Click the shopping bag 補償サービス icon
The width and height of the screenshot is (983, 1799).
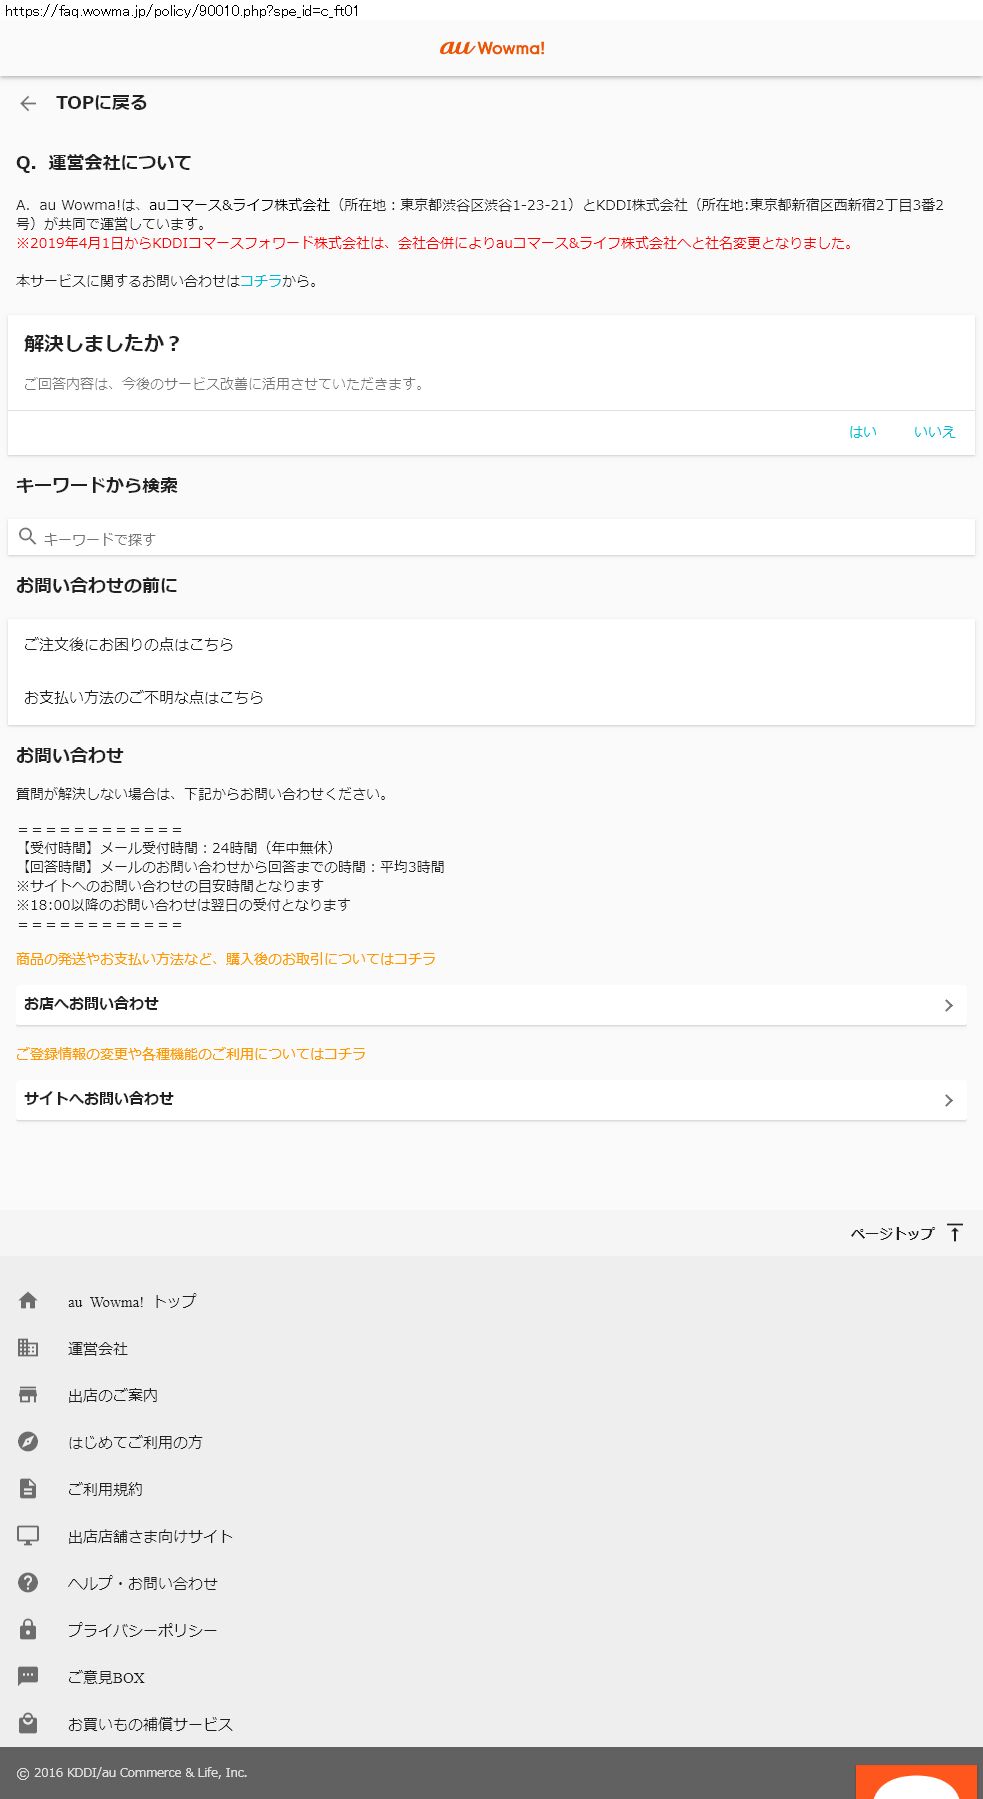click(28, 1723)
